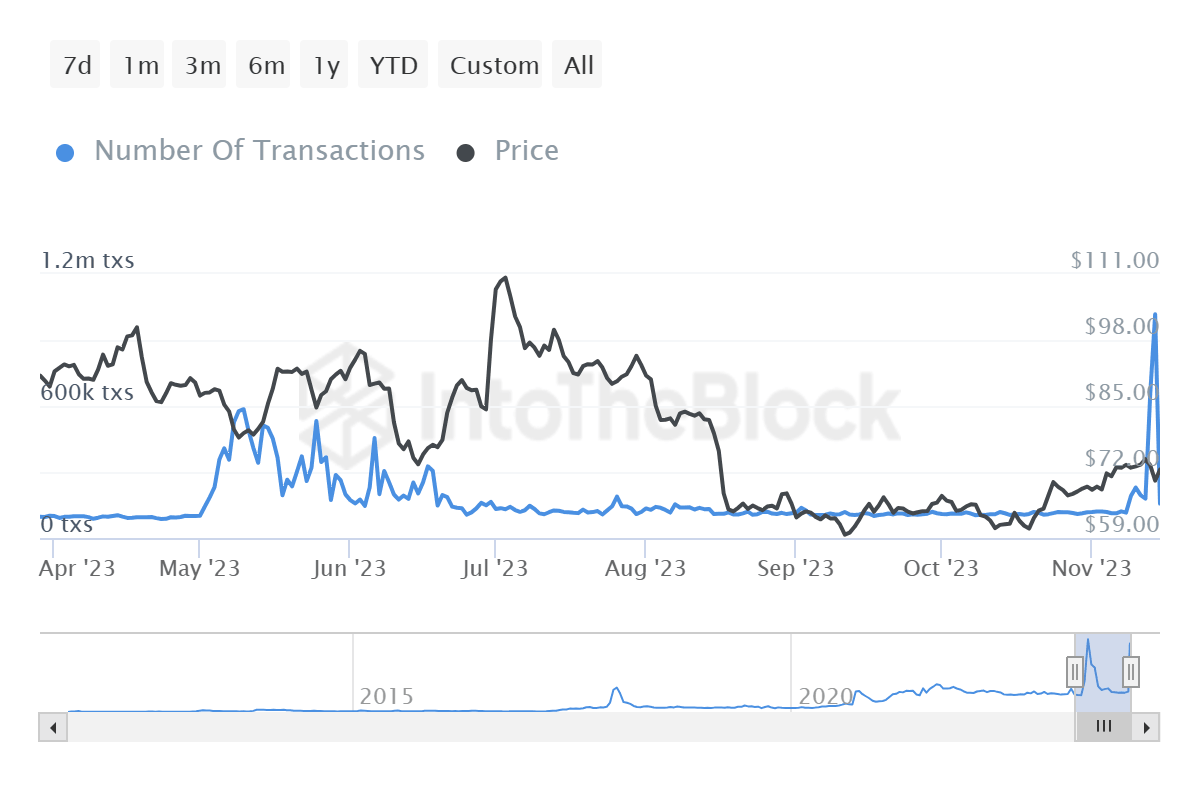Switch to the 1m time range tab

pyautogui.click(x=136, y=64)
